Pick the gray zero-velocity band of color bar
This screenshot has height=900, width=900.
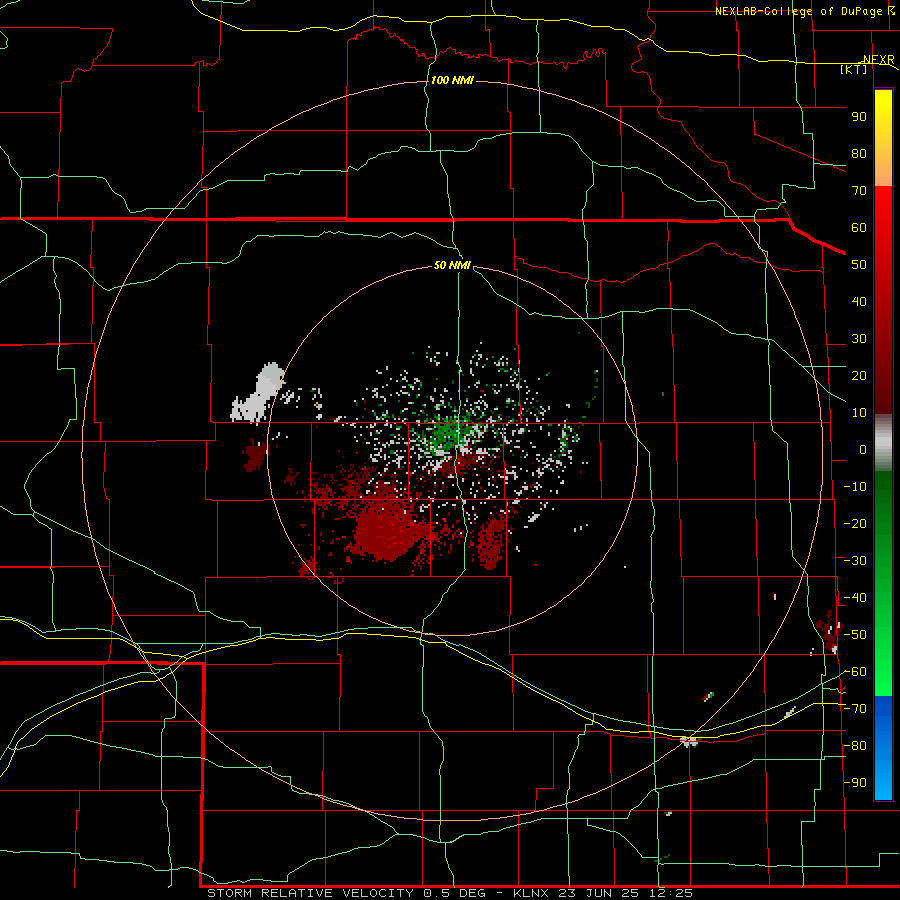pos(883,442)
